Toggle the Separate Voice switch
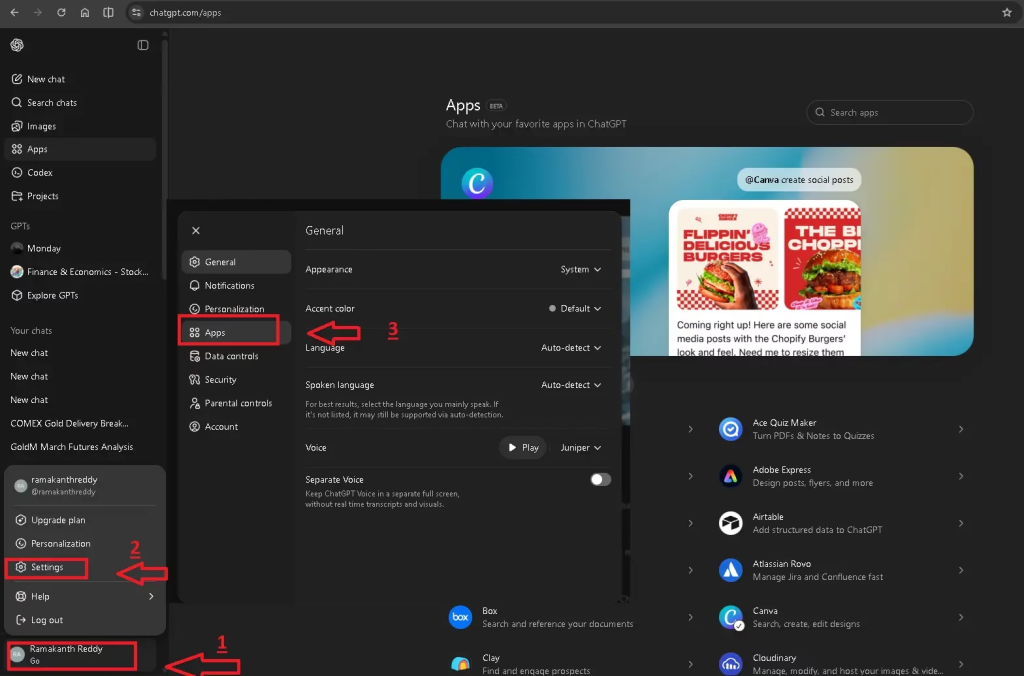 [600, 480]
